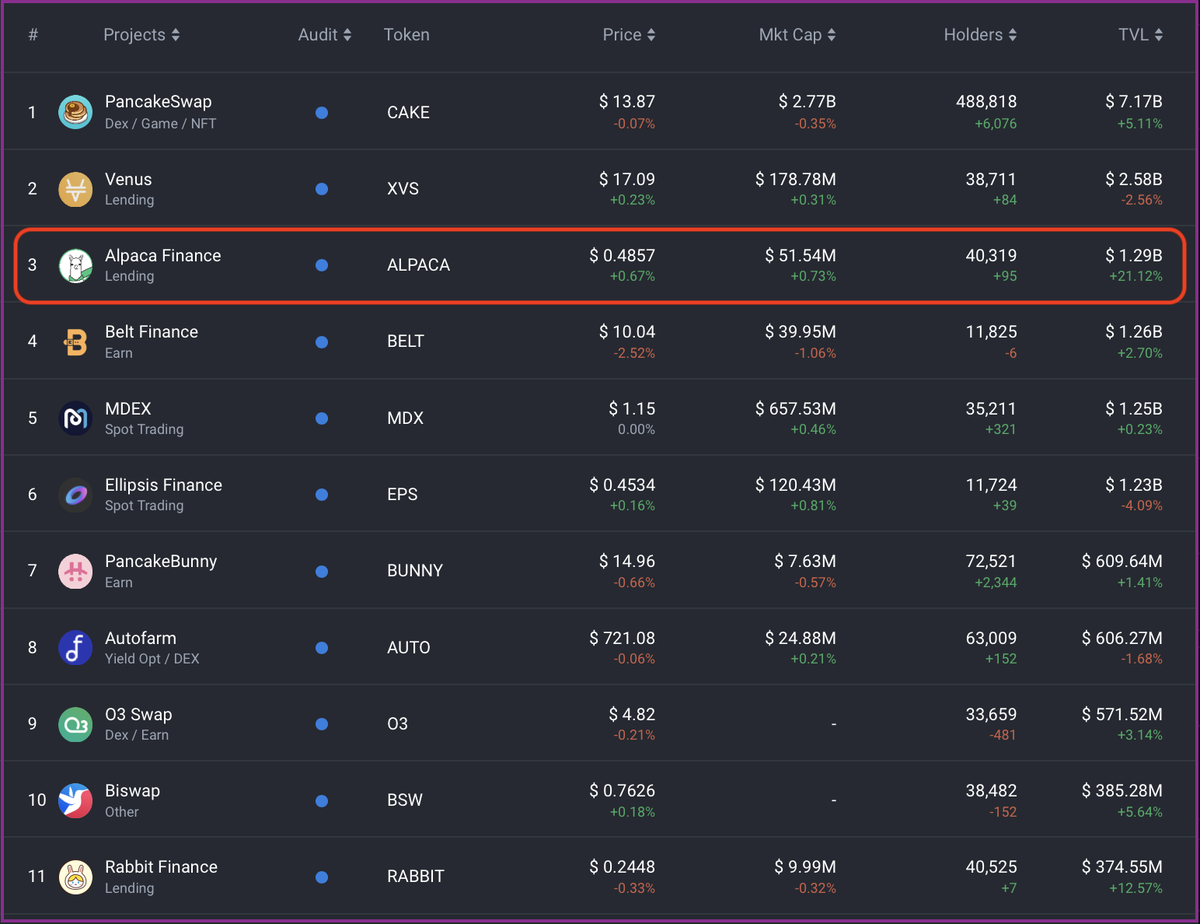This screenshot has width=1200, height=924.
Task: Click the Belt Finance logo
Action: pos(75,342)
